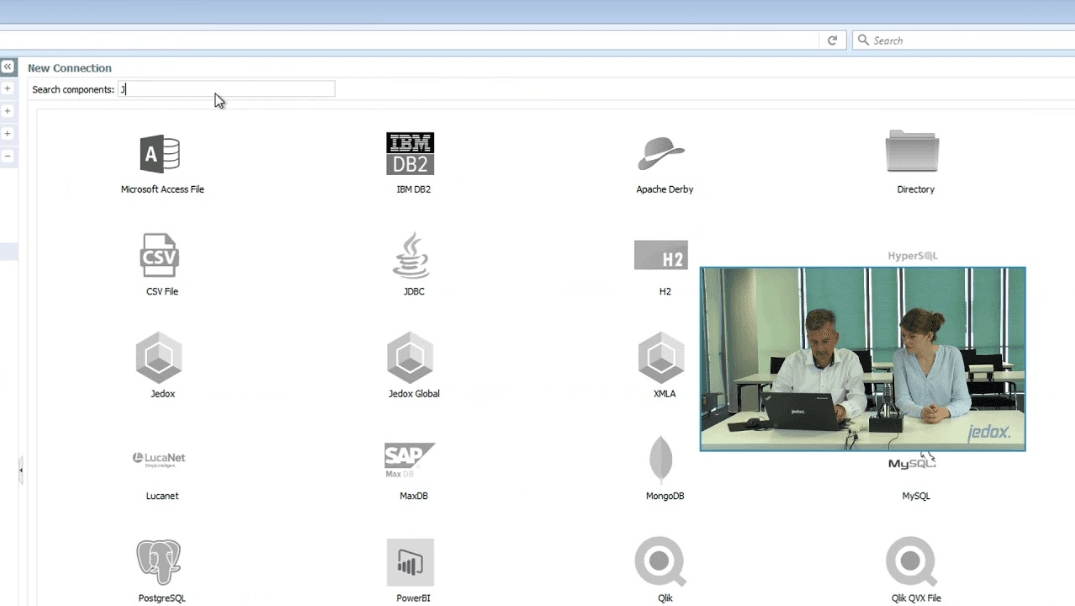
Task: Click the 'Jedox Global' label text
Action: pos(413,393)
